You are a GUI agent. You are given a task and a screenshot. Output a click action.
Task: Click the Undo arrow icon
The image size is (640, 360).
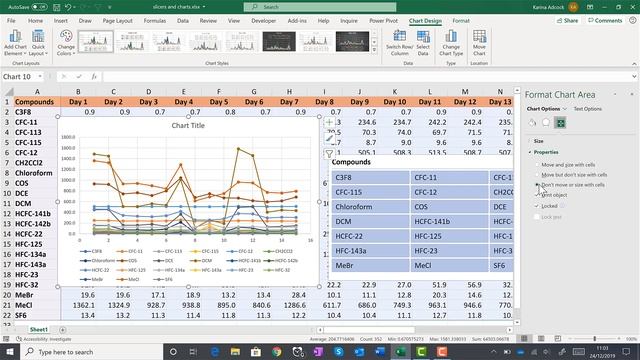pos(68,7)
